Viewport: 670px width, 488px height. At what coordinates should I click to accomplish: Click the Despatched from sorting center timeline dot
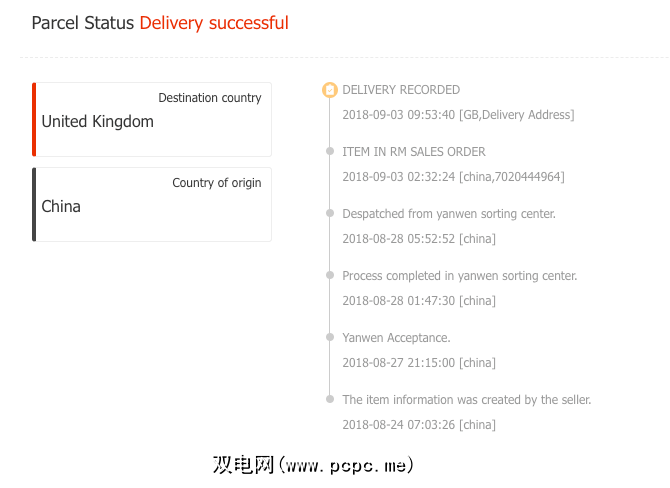tap(330, 214)
